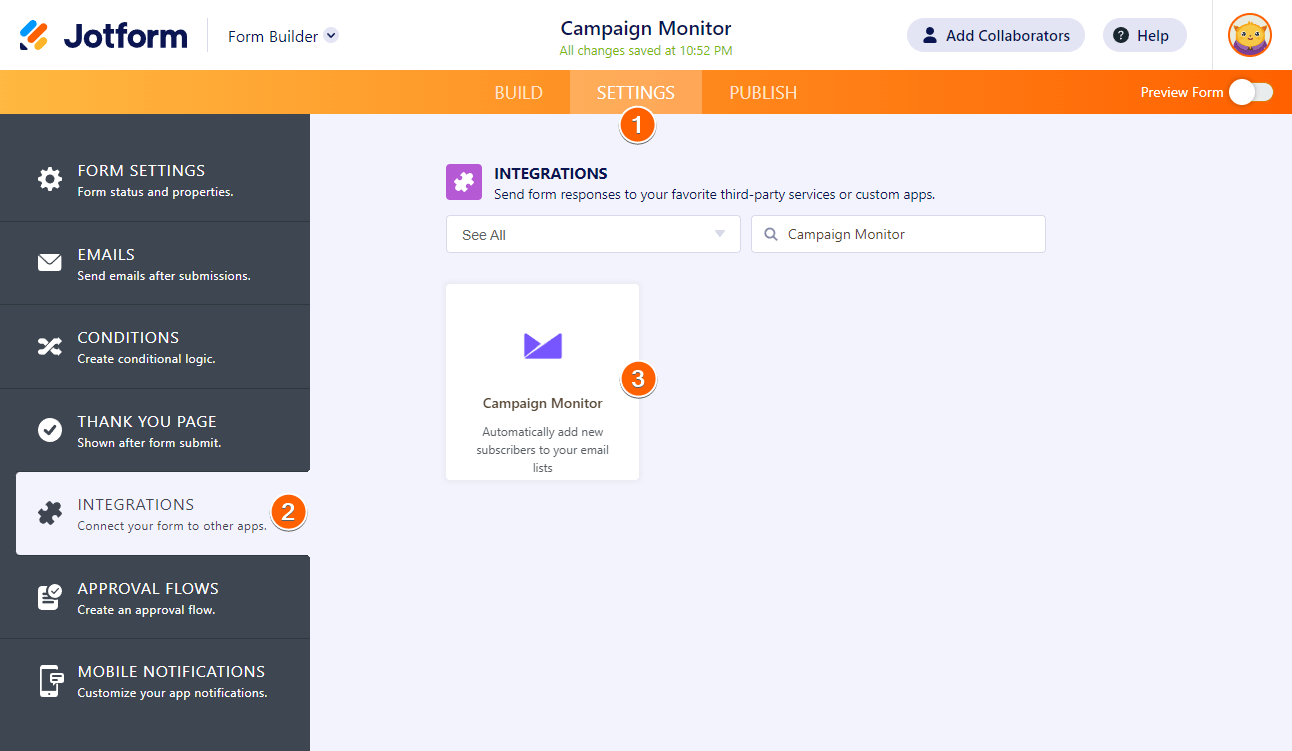Click the 'All changes saved at 10:52 PM' status

[x=646, y=51]
